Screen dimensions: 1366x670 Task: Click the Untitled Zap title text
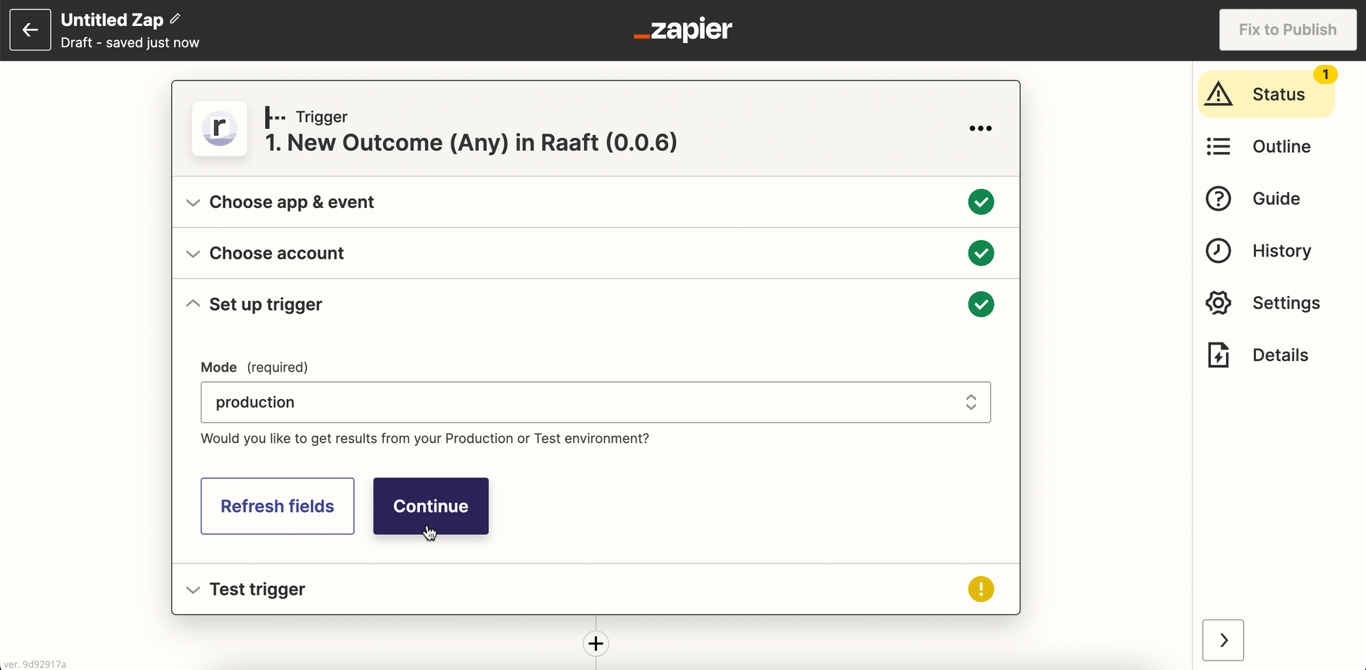point(112,20)
